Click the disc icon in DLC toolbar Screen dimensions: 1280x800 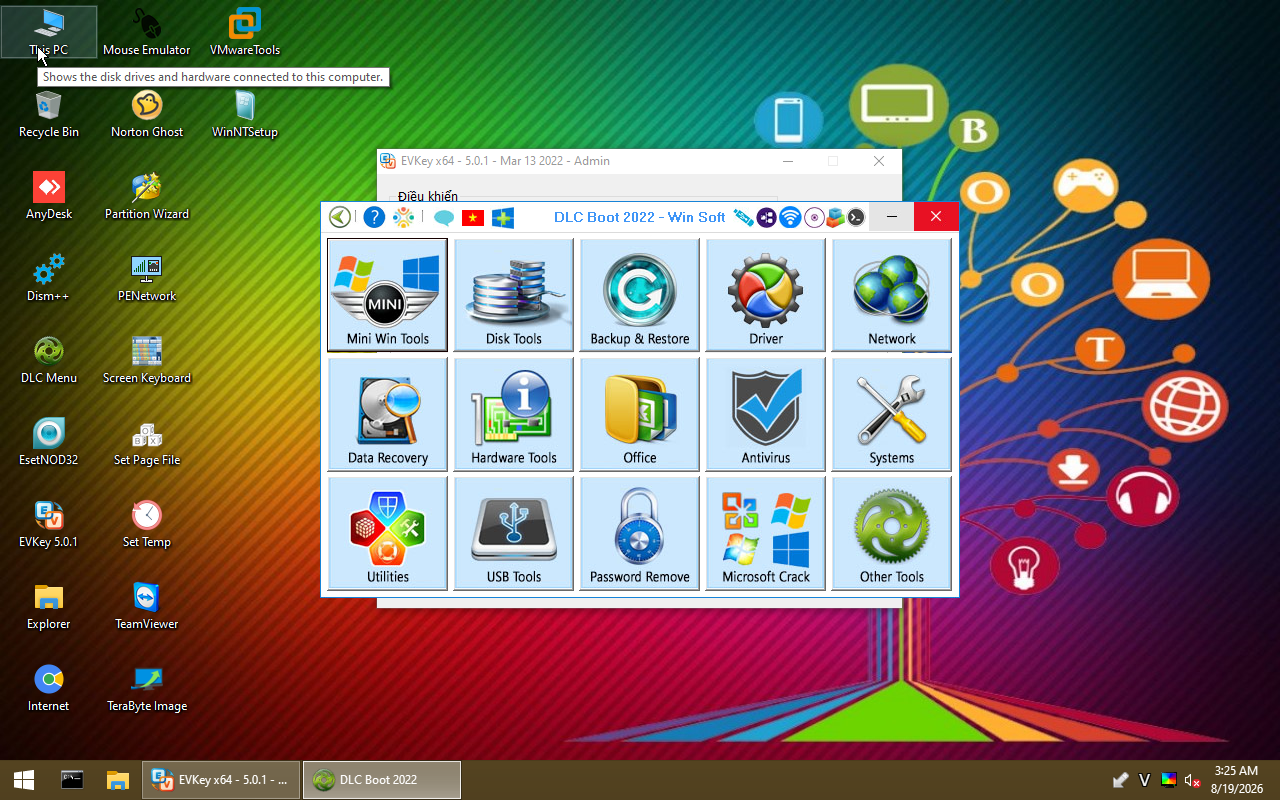point(814,217)
